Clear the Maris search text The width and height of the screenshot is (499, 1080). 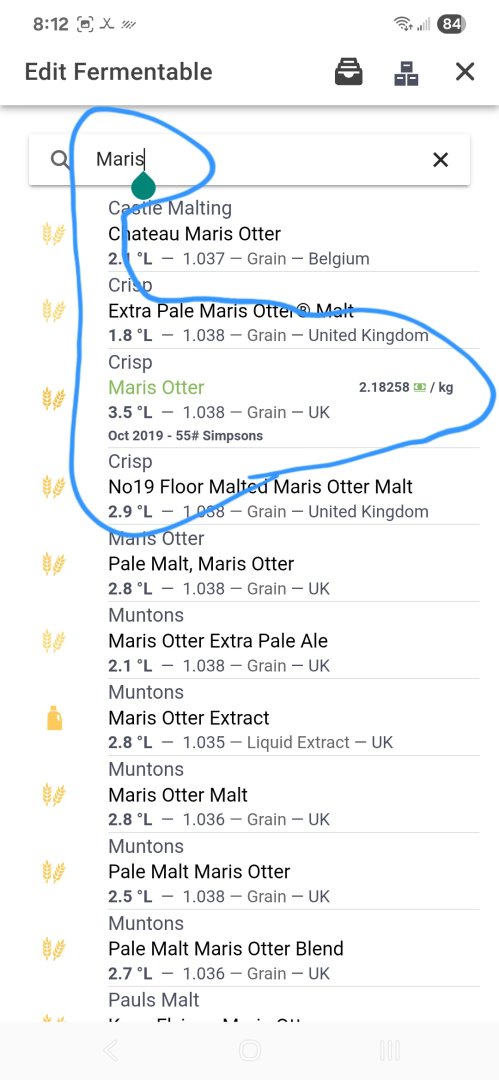(x=440, y=160)
